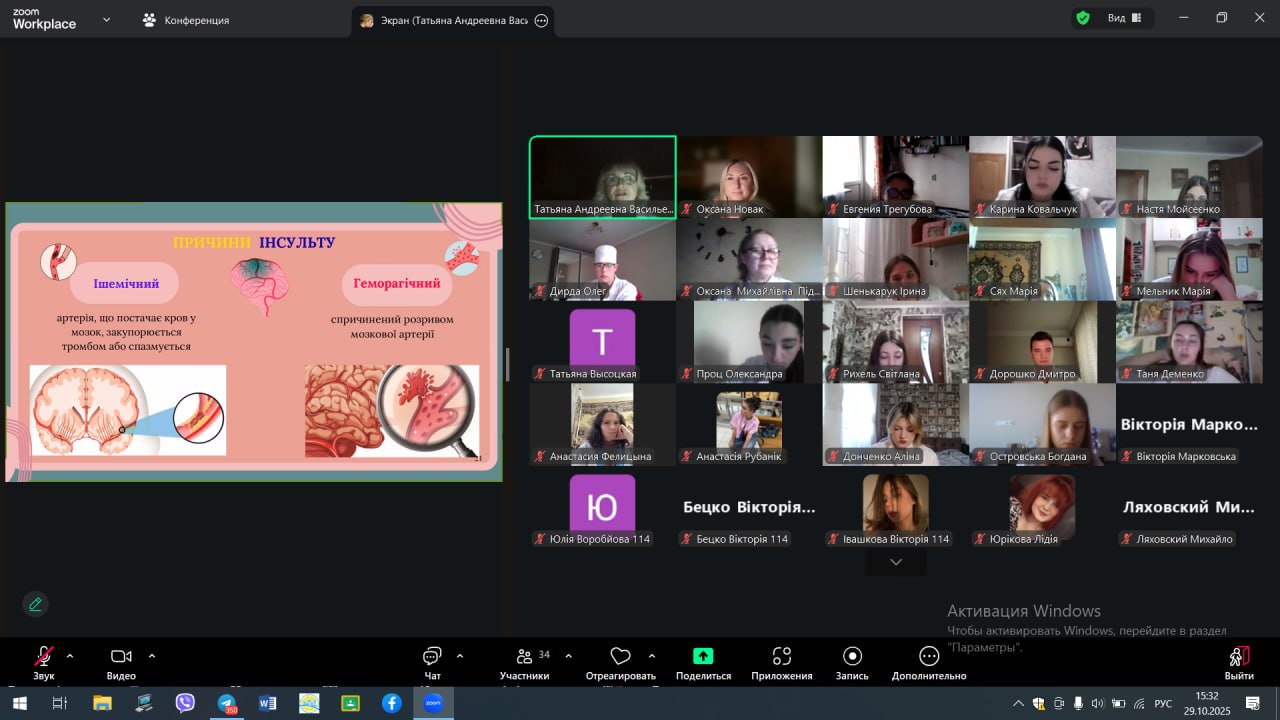This screenshot has height=720, width=1280.
Task: Open the Вид view layout button
Action: pyautogui.click(x=1124, y=18)
